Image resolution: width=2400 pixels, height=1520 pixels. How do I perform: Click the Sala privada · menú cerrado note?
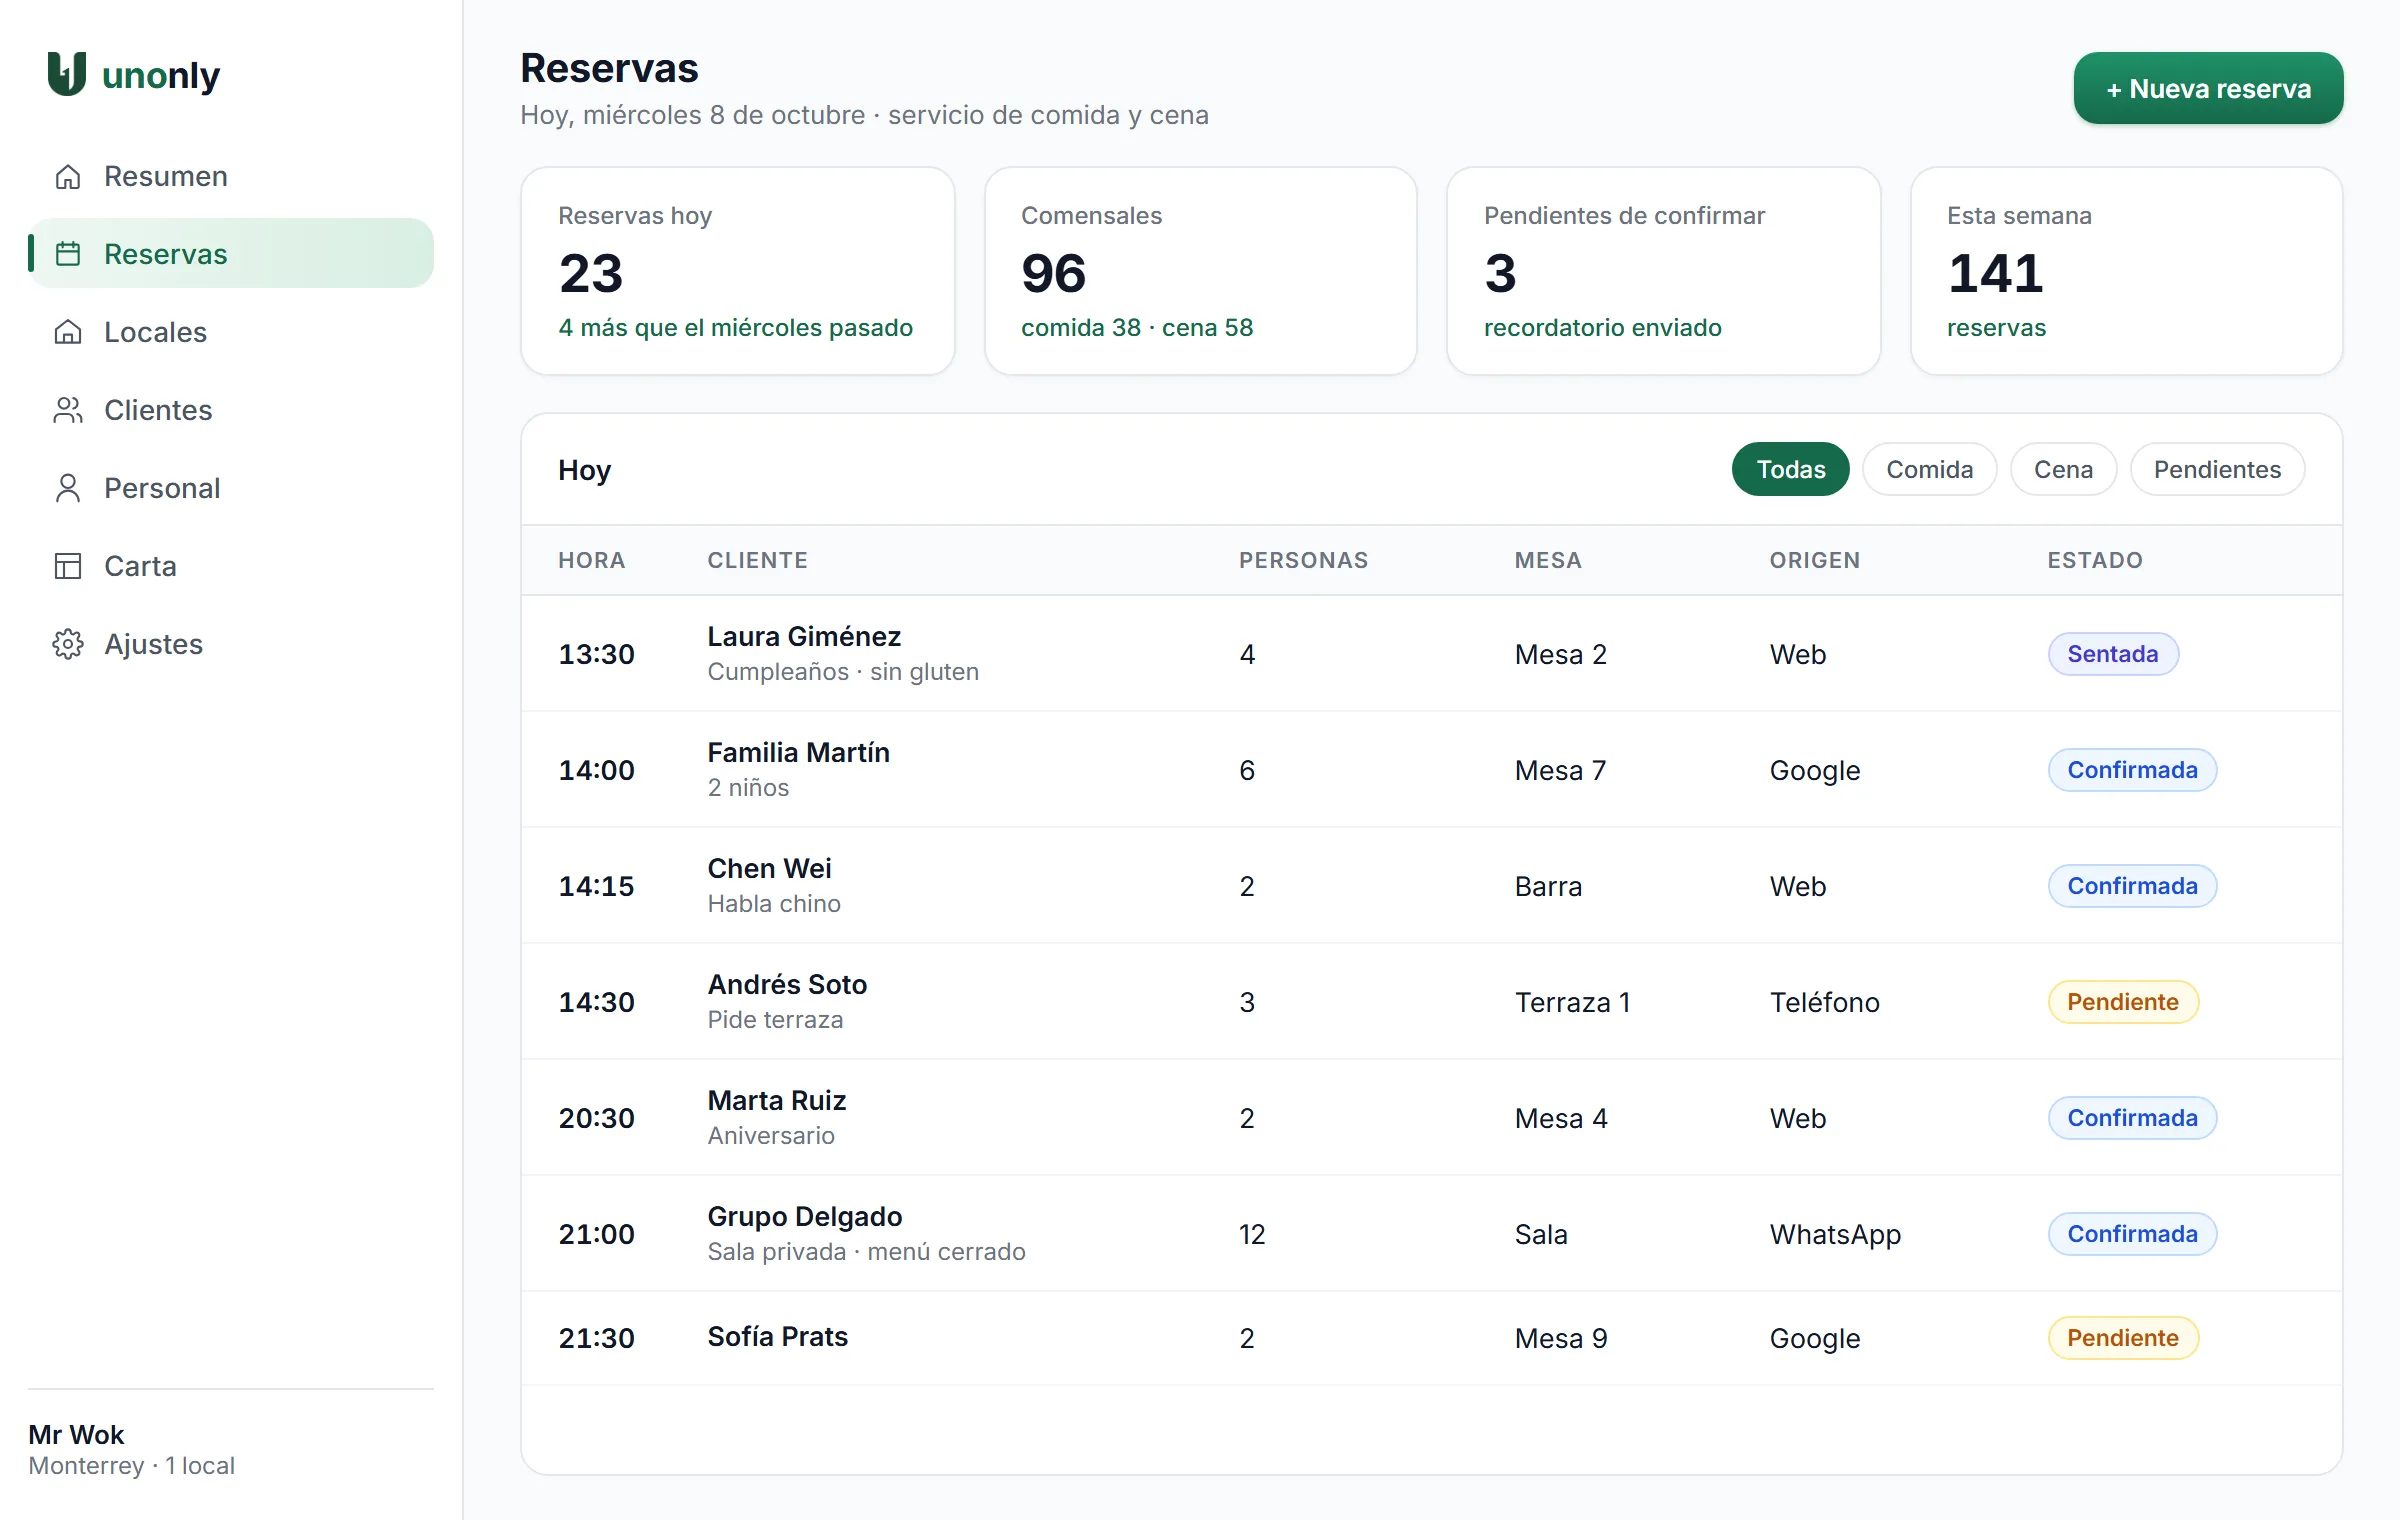(866, 1252)
